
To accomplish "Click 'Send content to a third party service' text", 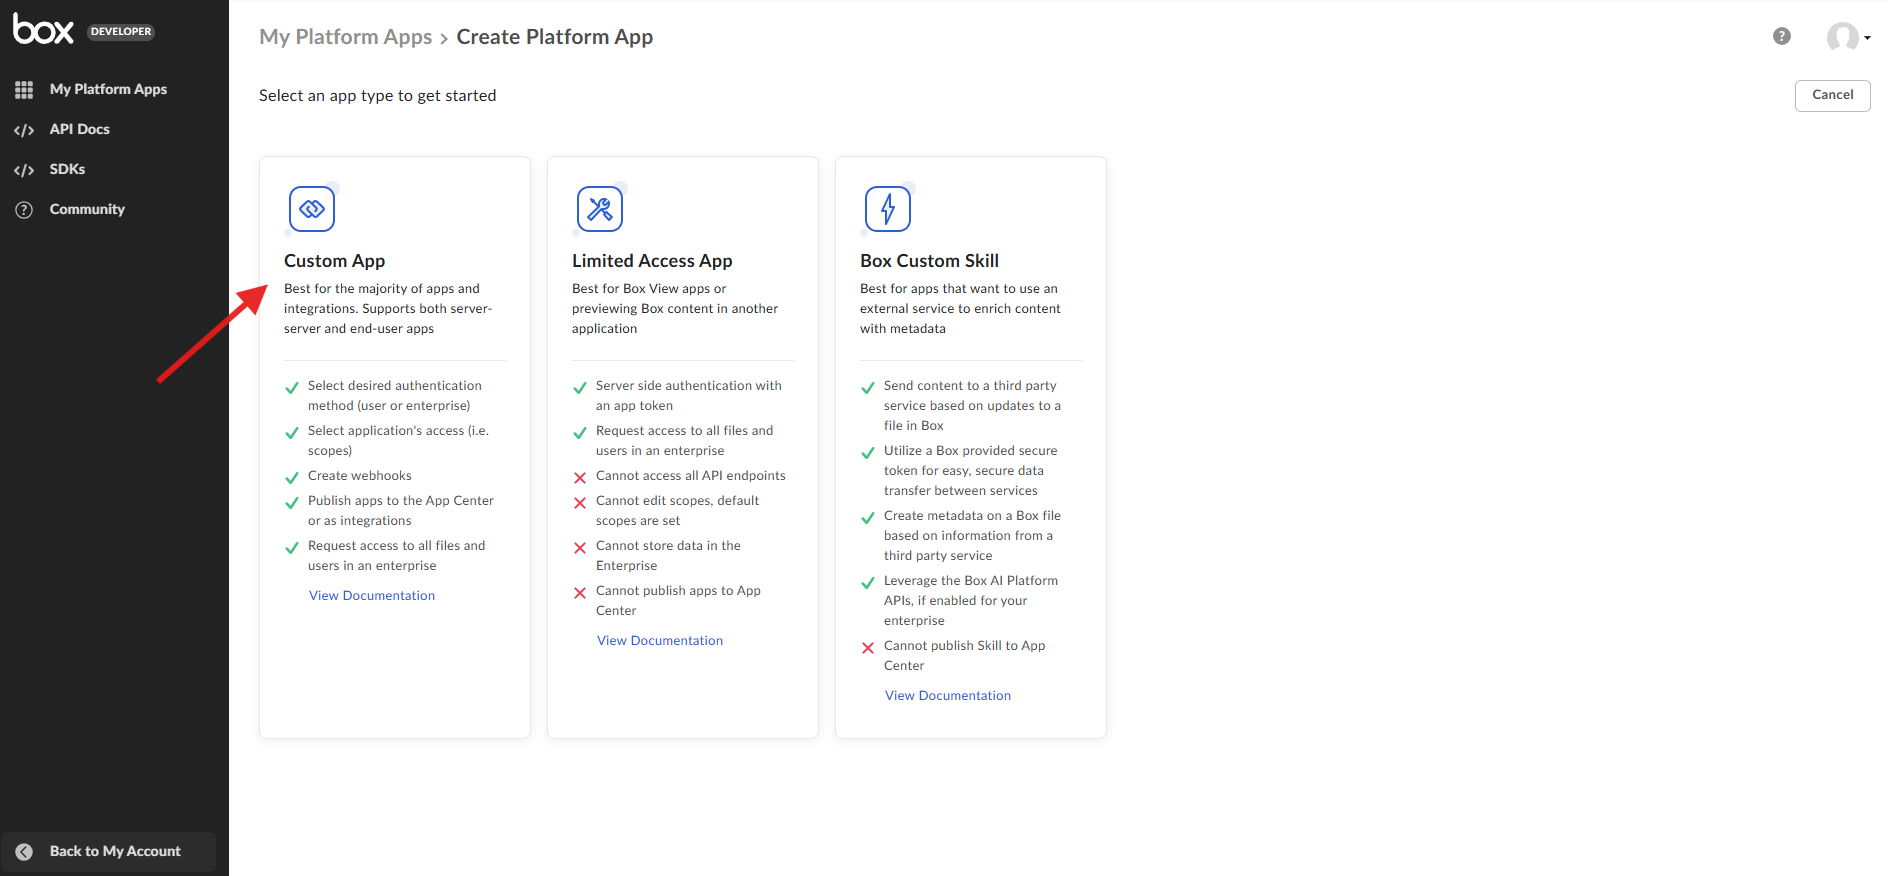I will pyautogui.click(x=973, y=406).
